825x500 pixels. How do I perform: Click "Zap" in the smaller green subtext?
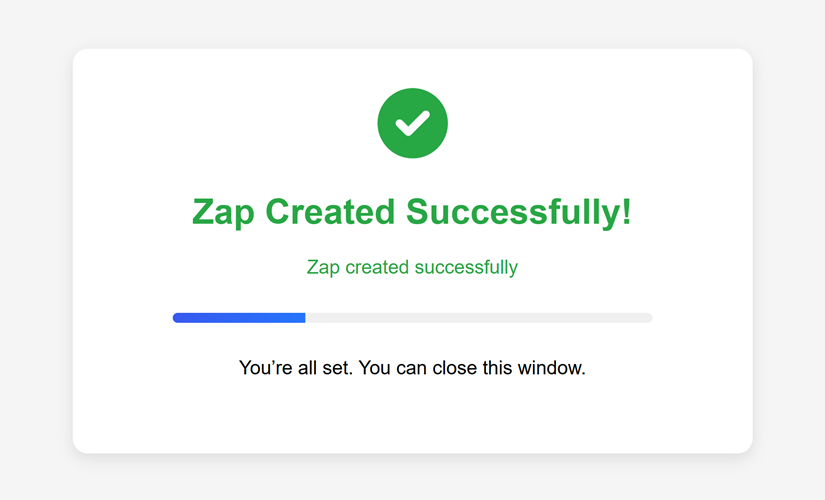pyautogui.click(x=323, y=267)
